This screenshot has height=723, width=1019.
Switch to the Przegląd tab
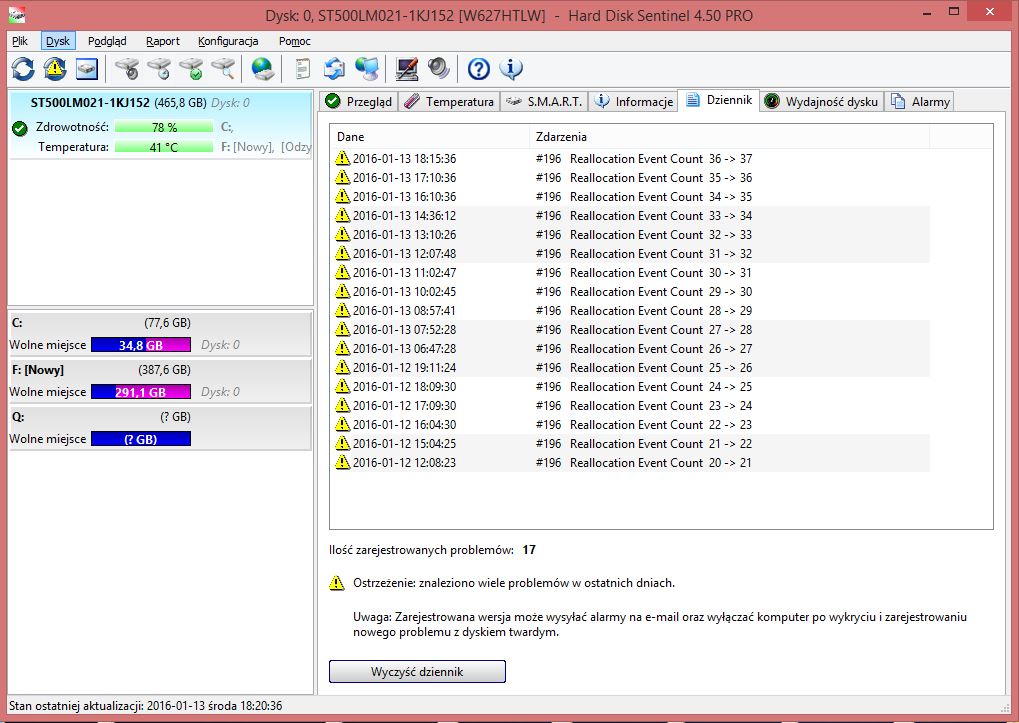(x=359, y=101)
